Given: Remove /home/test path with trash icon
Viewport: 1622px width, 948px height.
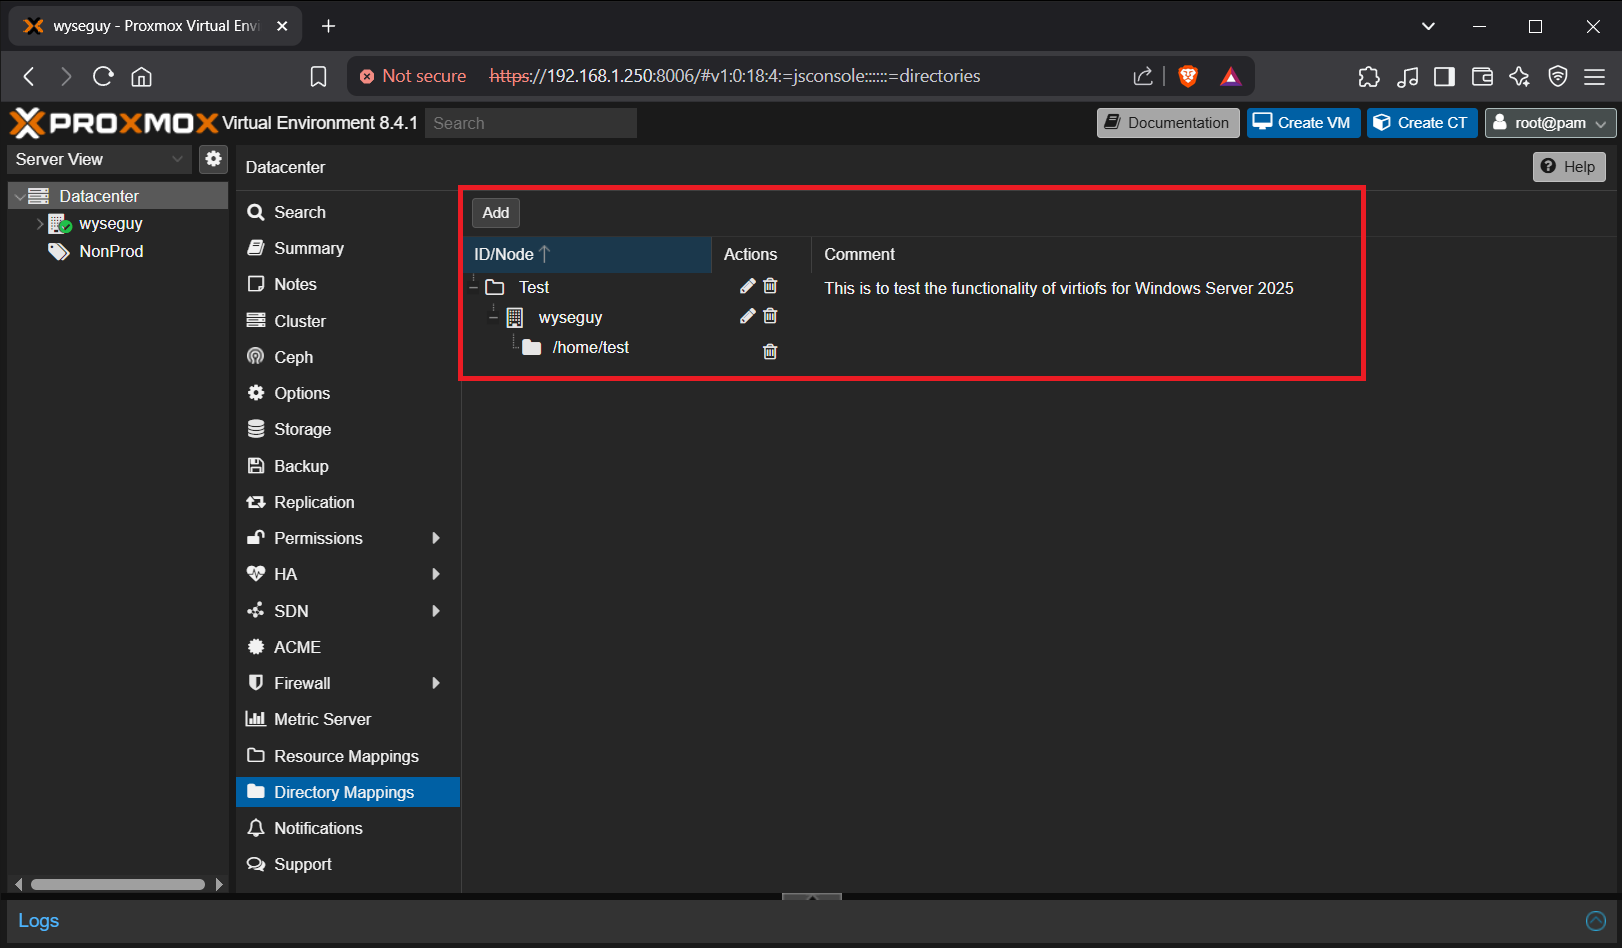Looking at the screenshot, I should click(x=770, y=351).
